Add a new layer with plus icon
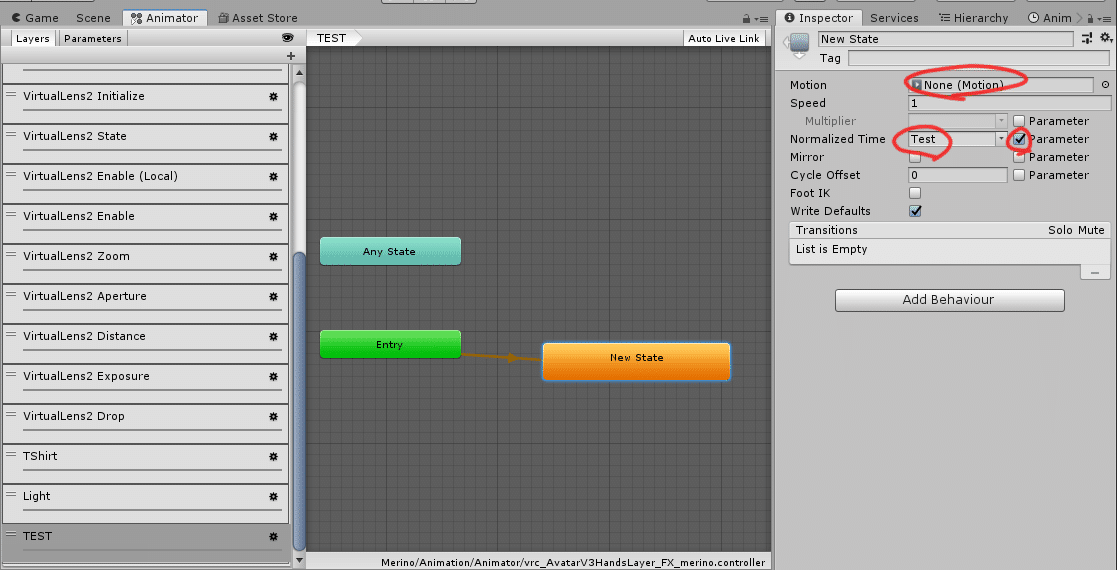The width and height of the screenshot is (1117, 570). click(290, 56)
